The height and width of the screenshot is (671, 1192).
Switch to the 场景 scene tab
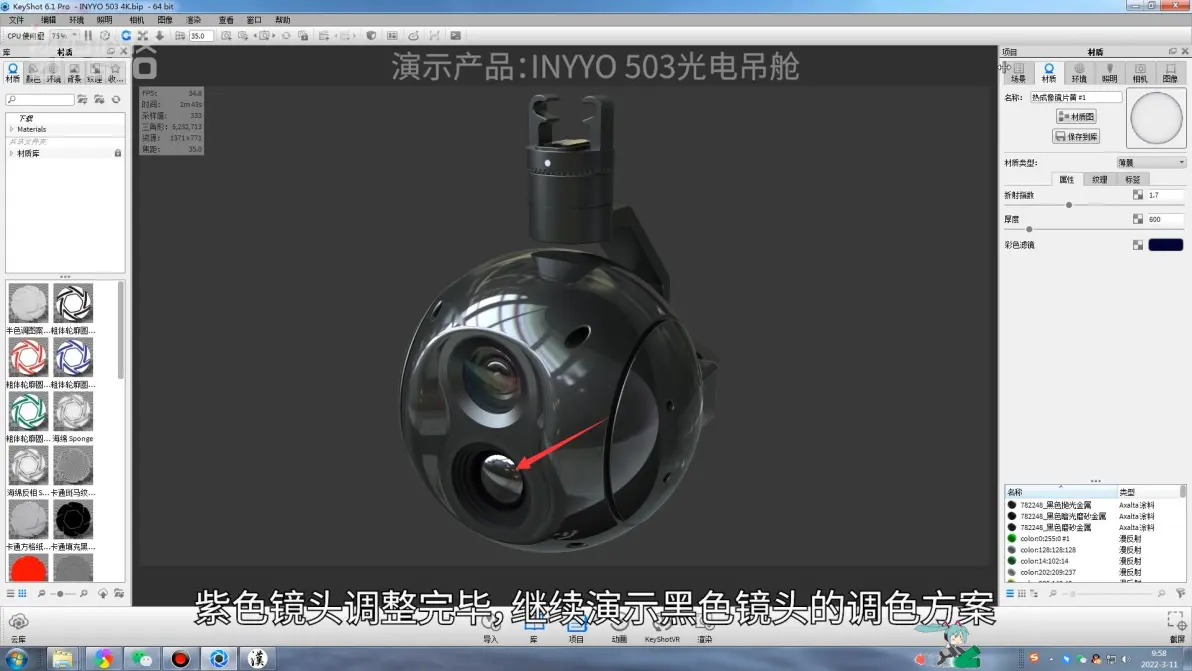[x=1018, y=73]
